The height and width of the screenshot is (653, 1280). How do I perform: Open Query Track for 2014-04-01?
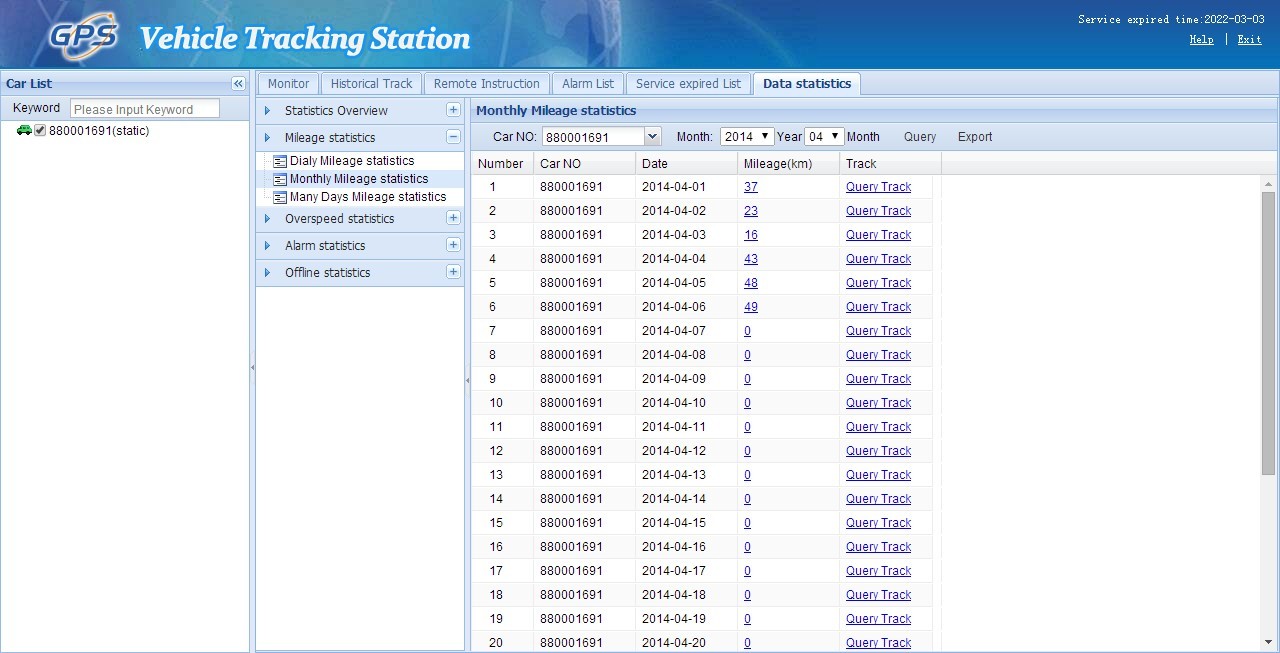[x=878, y=187]
